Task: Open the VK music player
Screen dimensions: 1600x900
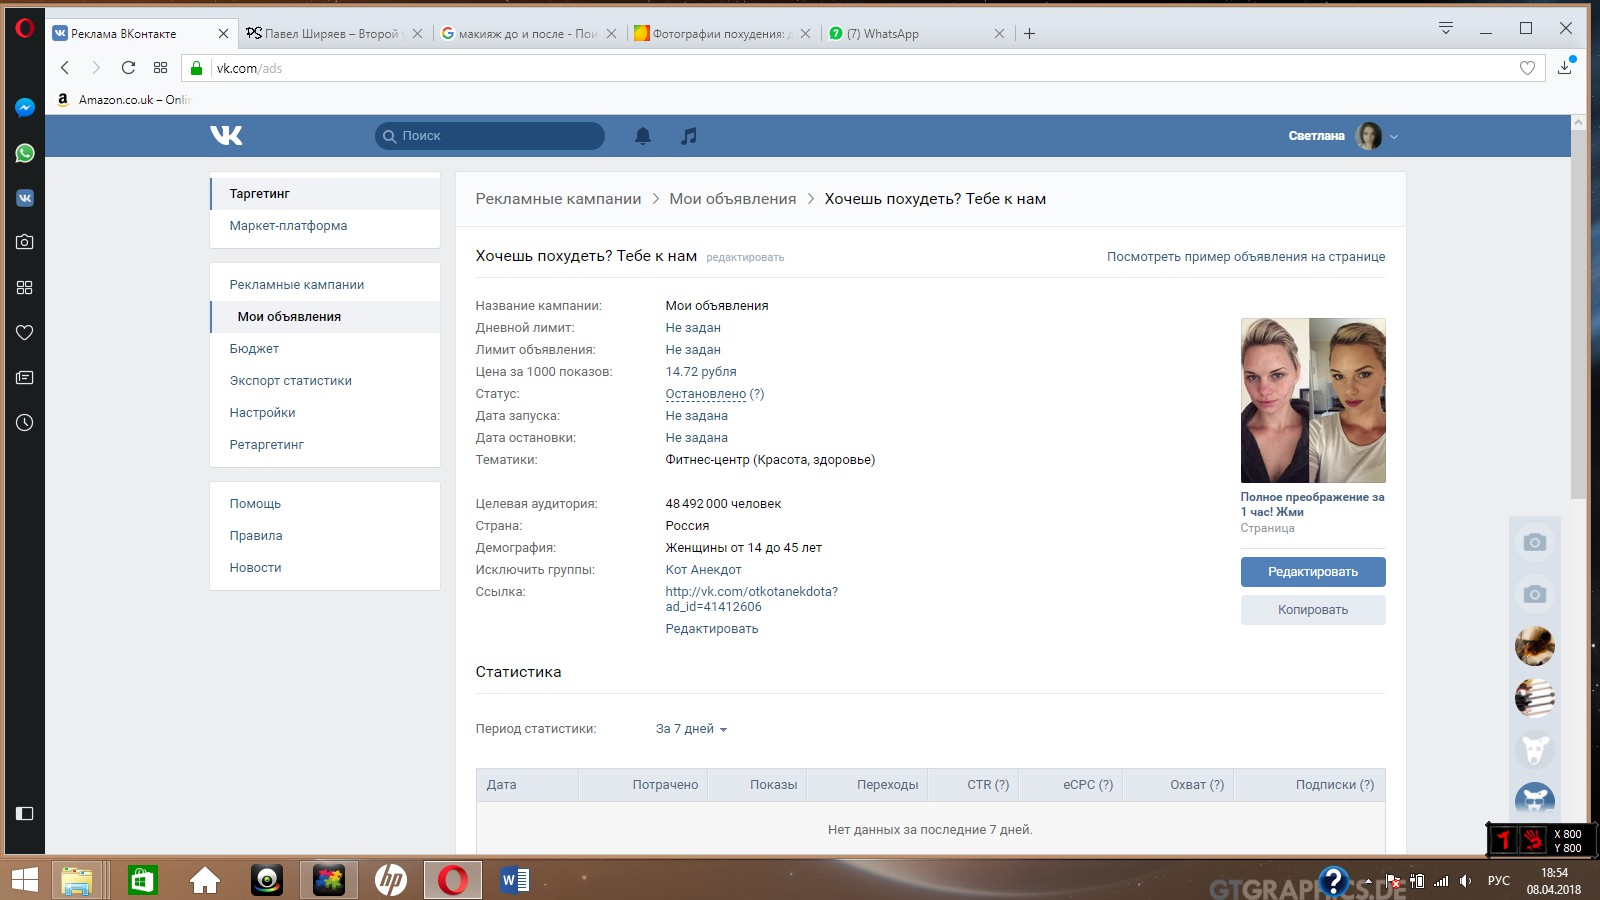Action: click(689, 136)
